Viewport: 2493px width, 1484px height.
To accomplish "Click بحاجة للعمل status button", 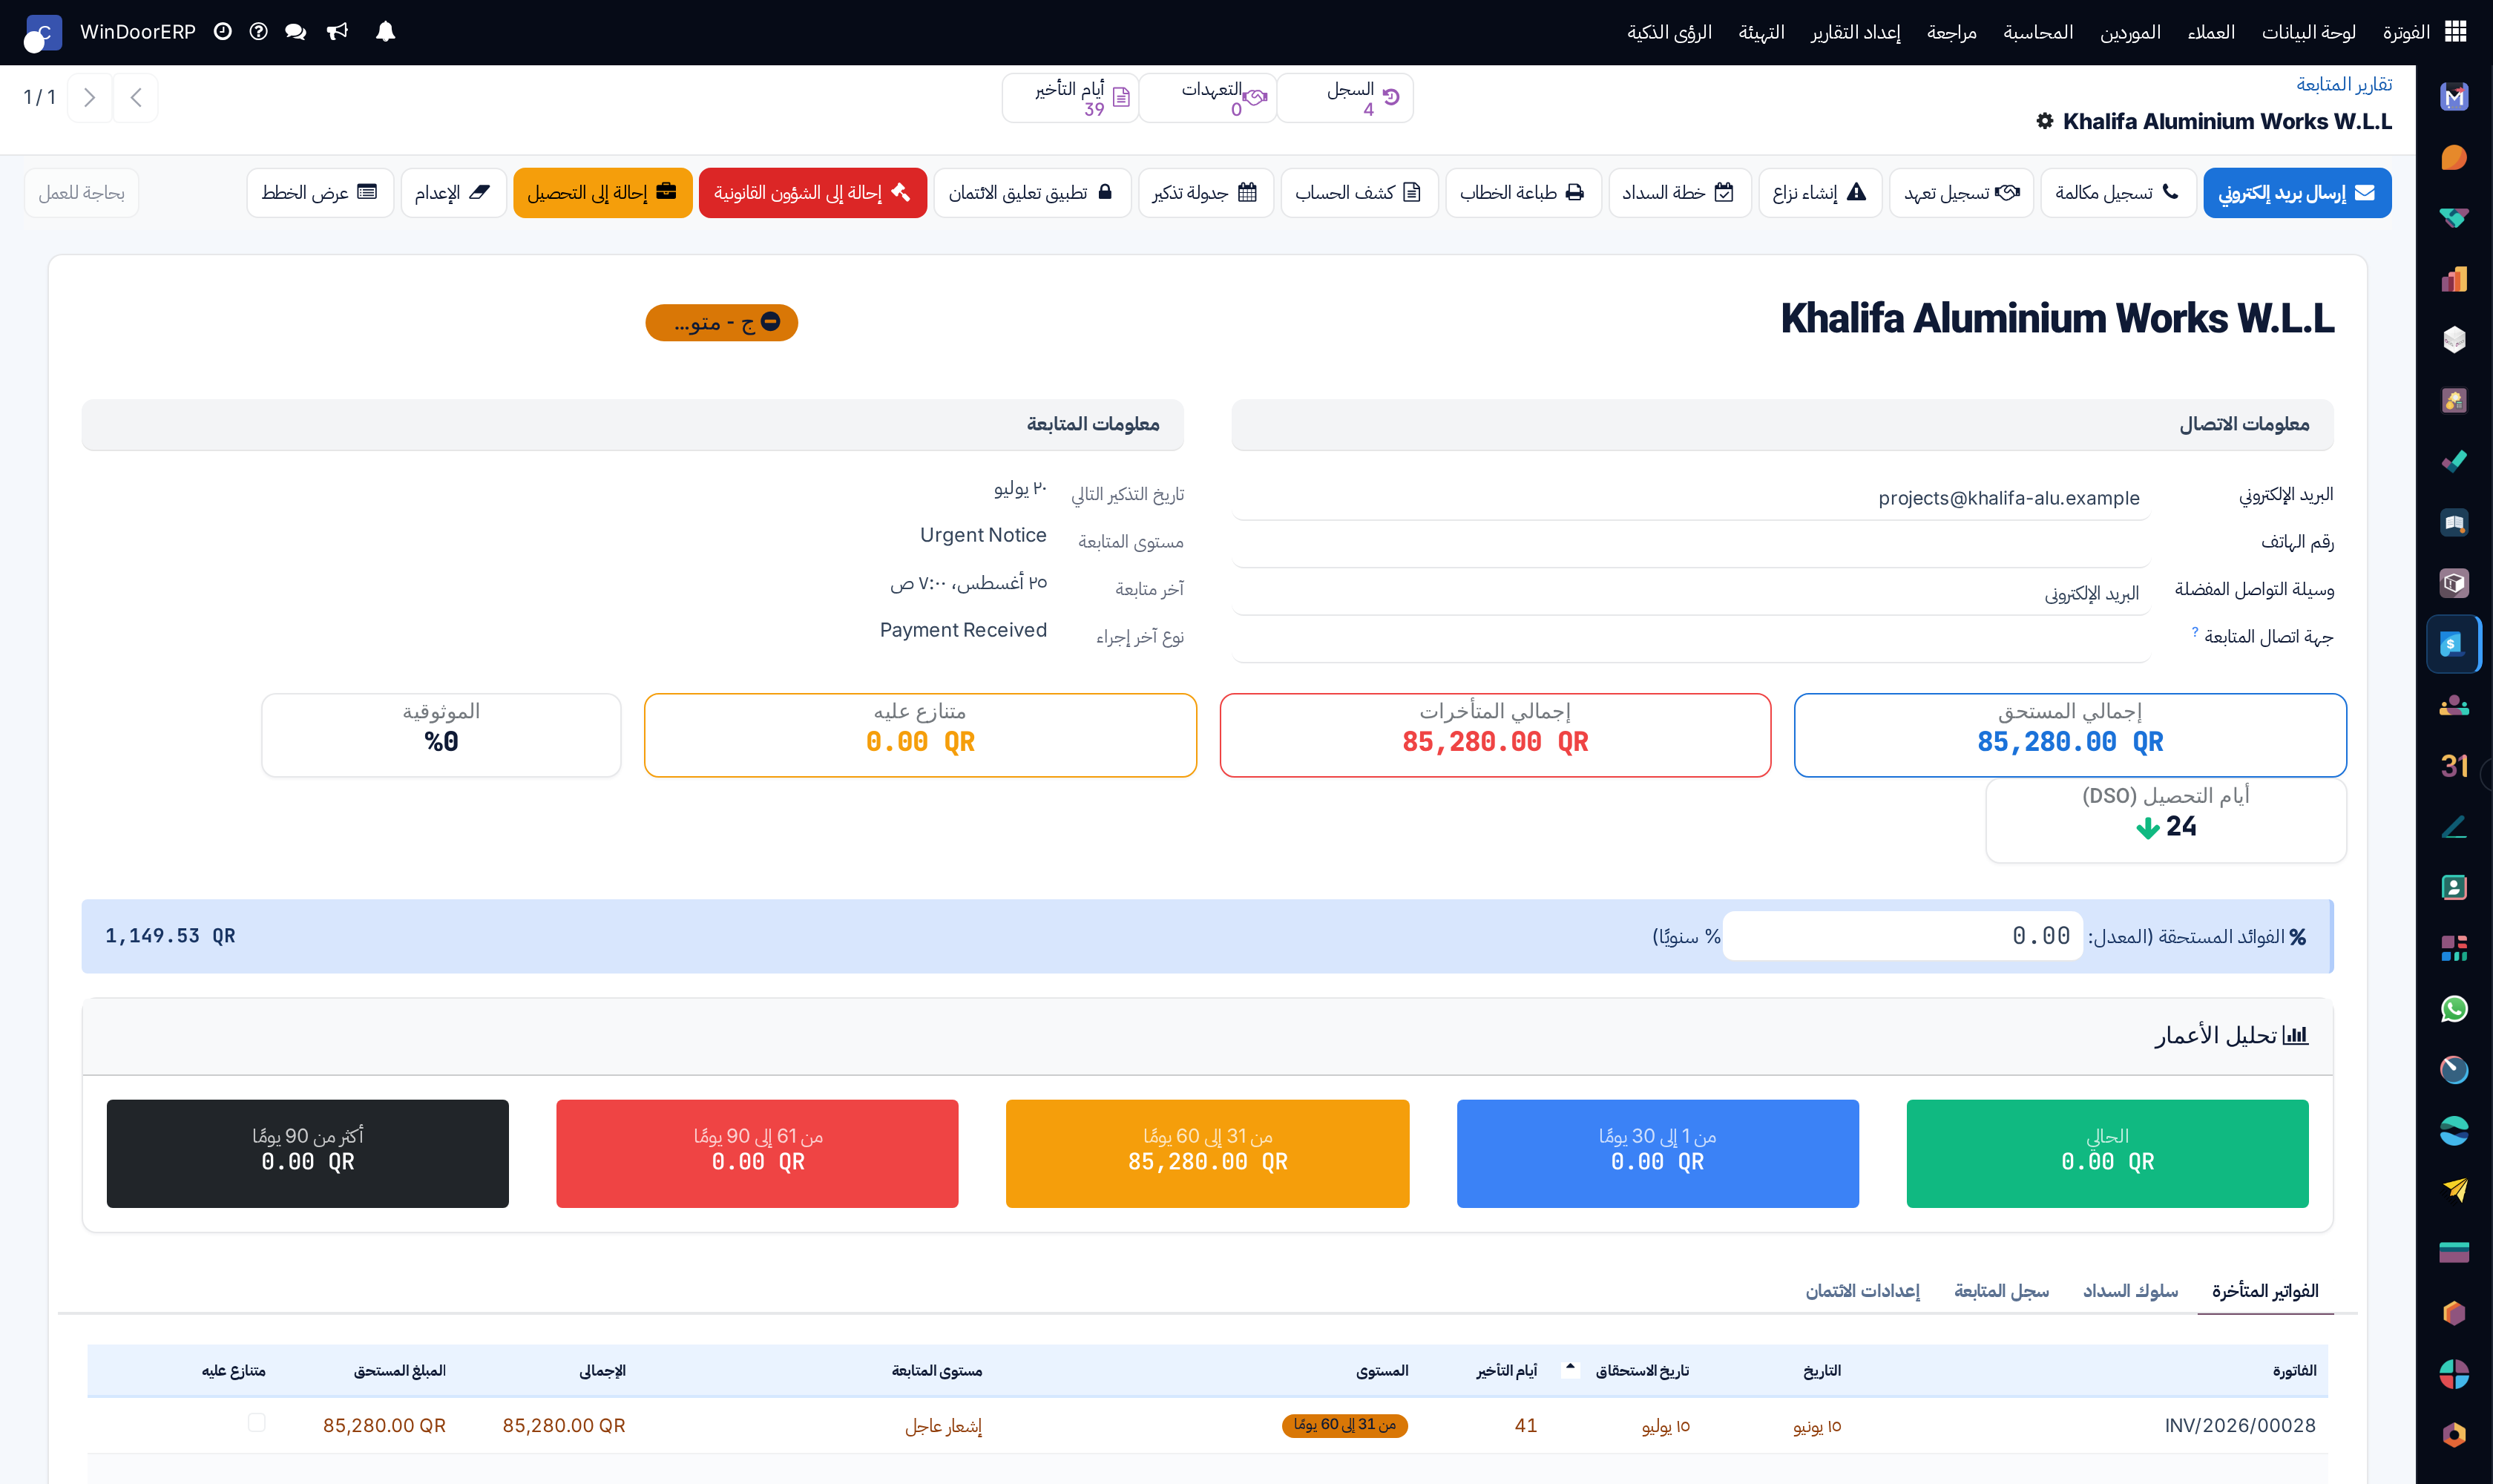I will [x=82, y=192].
